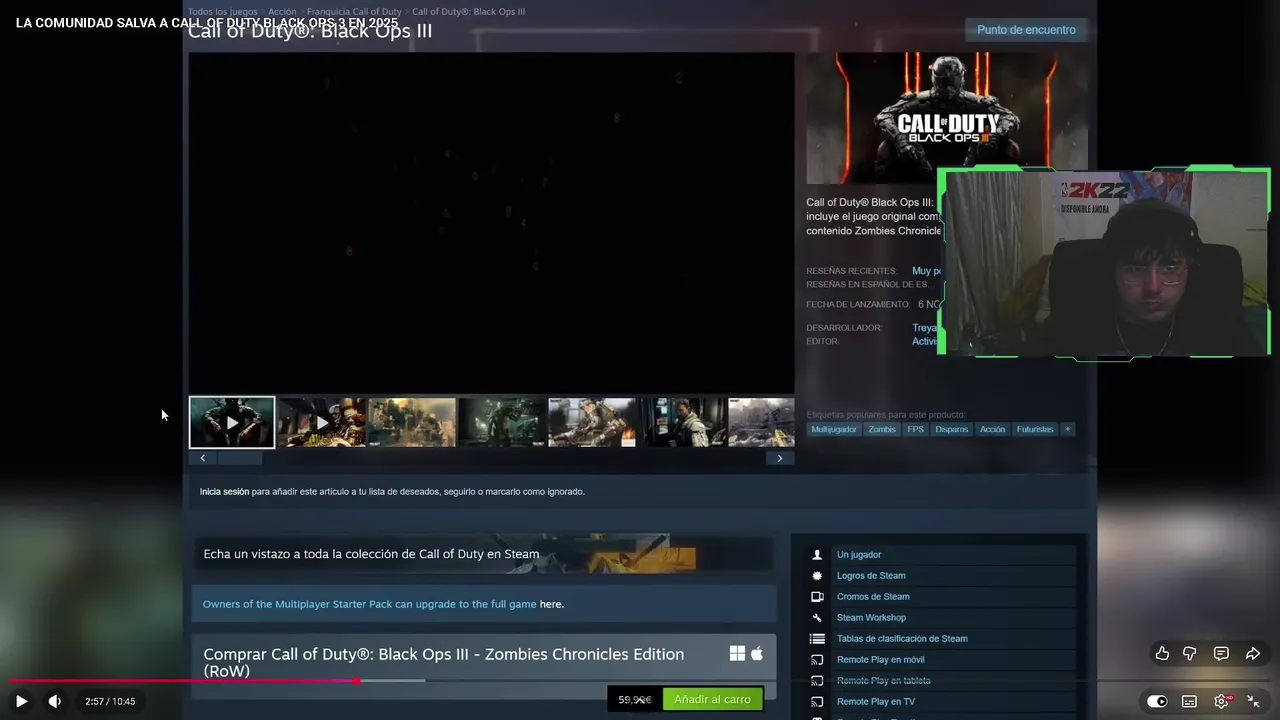This screenshot has width=1280, height=720.
Task: Open Remote Play en móvil link
Action: [880, 660]
